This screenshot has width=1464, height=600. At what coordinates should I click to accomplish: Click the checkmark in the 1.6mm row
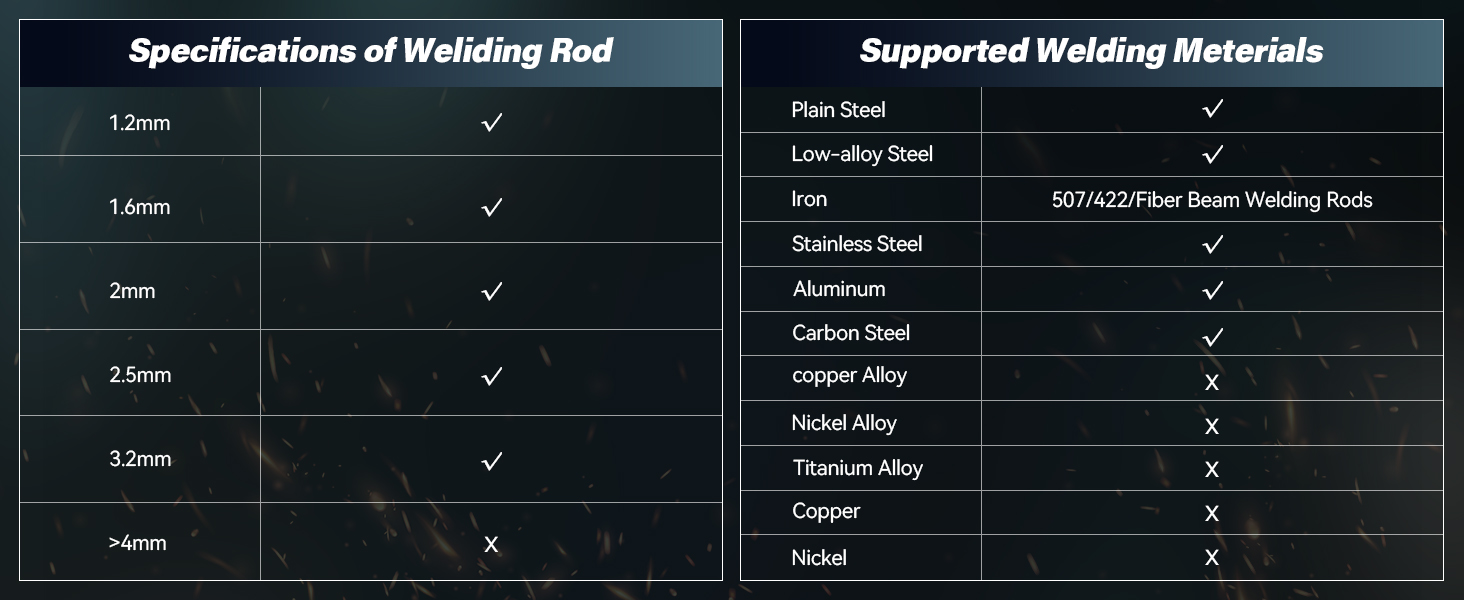tap(491, 207)
